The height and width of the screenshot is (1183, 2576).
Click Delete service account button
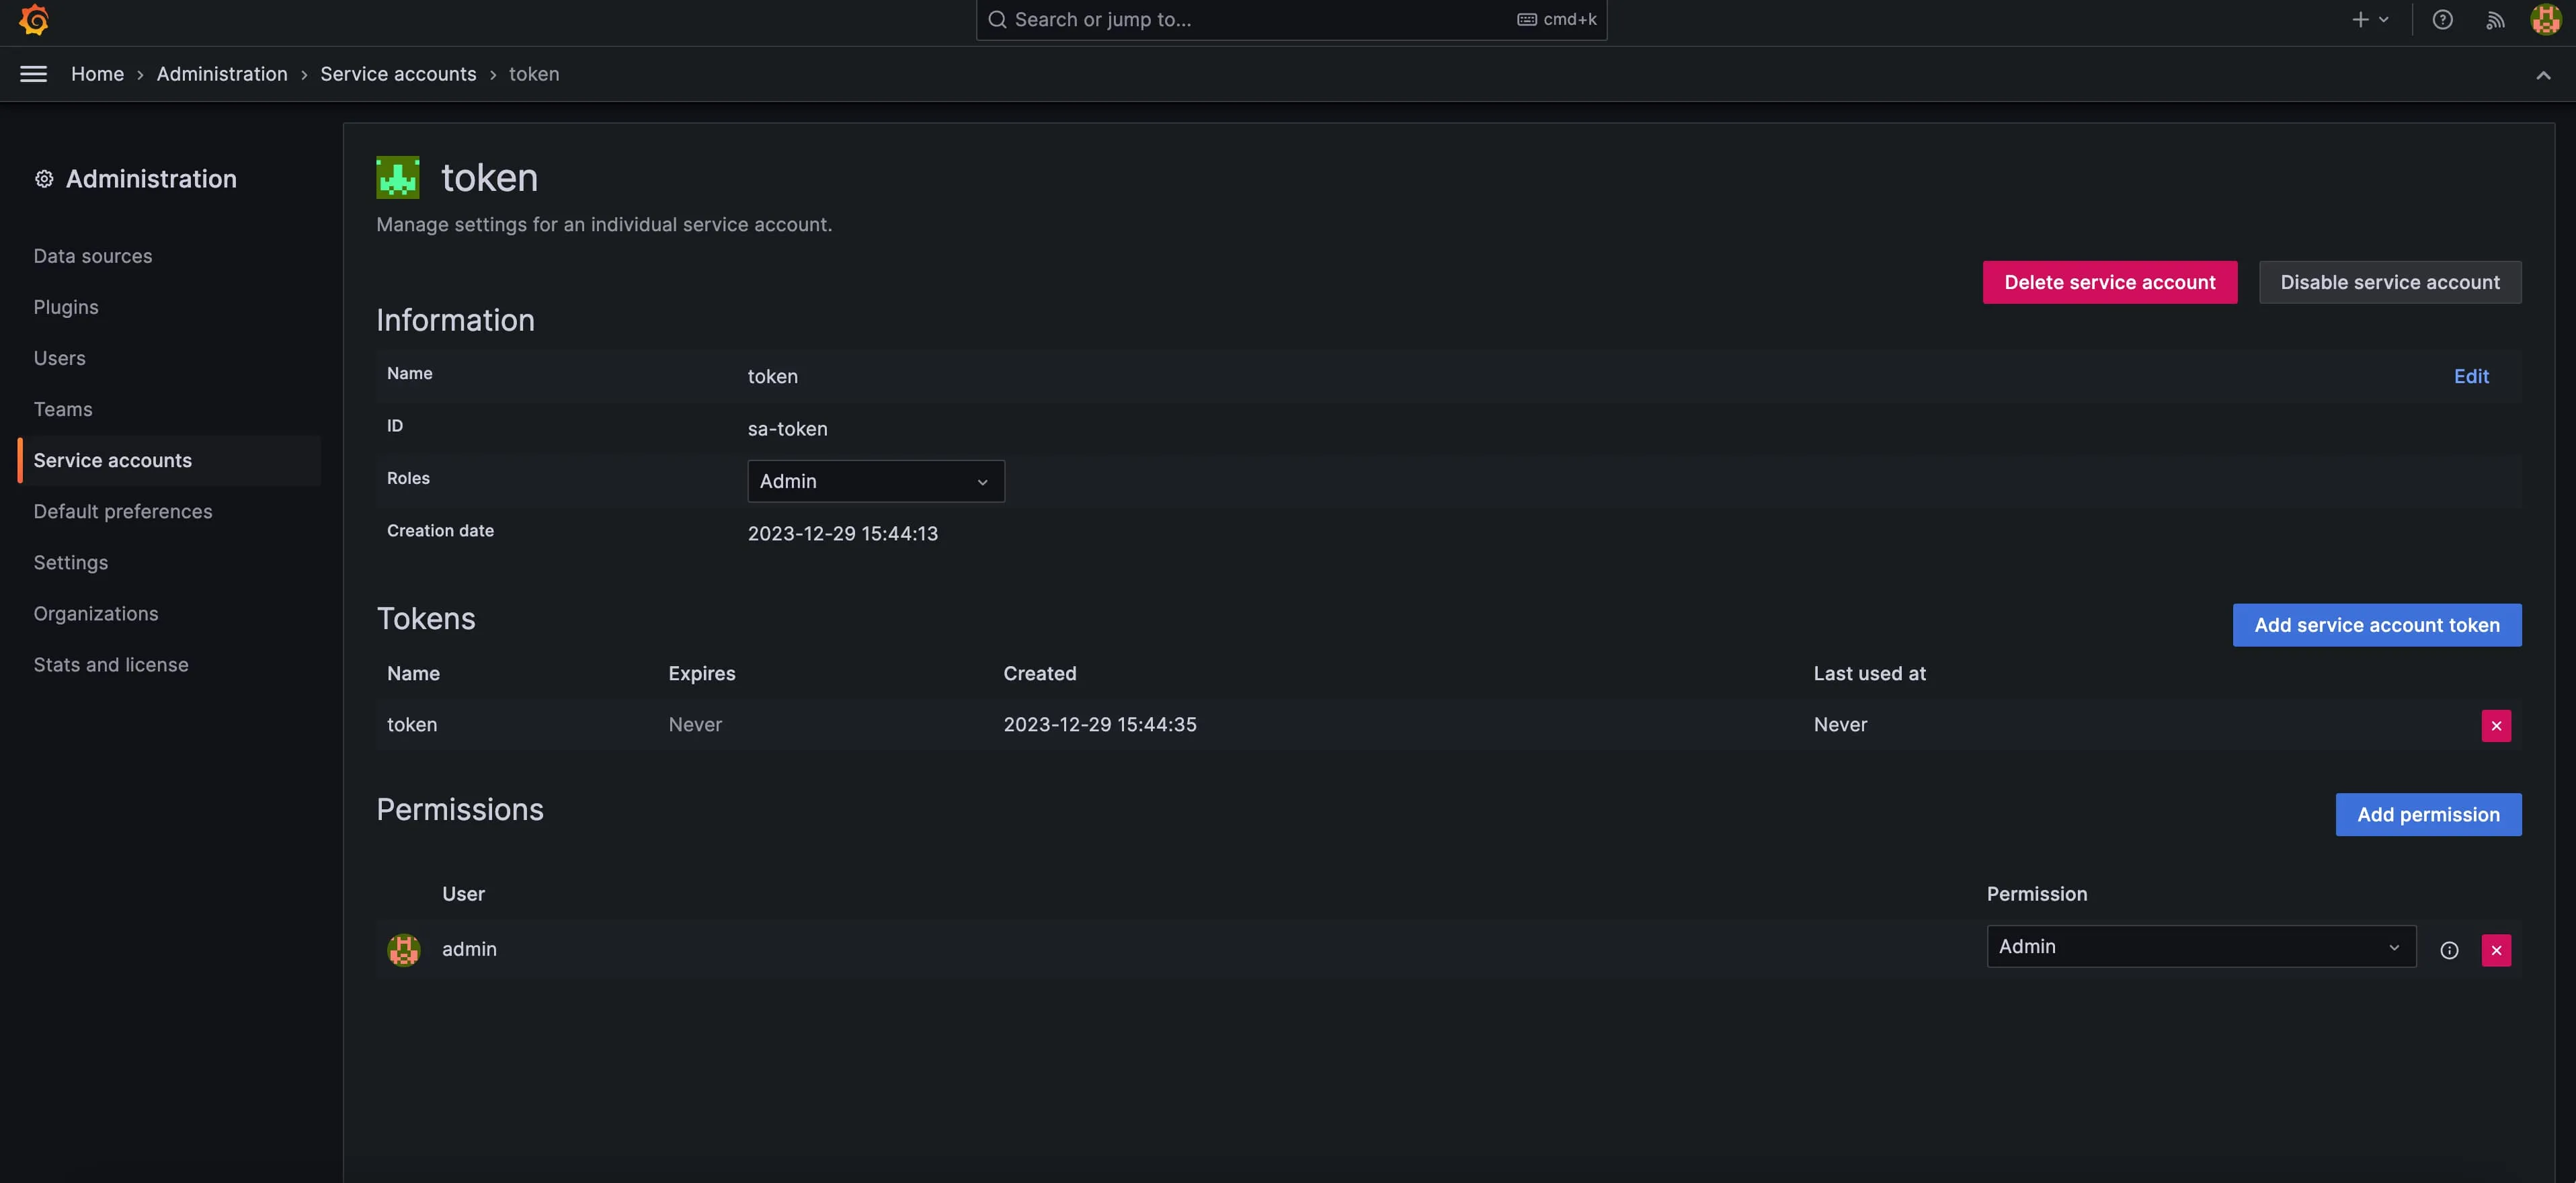click(x=2110, y=282)
